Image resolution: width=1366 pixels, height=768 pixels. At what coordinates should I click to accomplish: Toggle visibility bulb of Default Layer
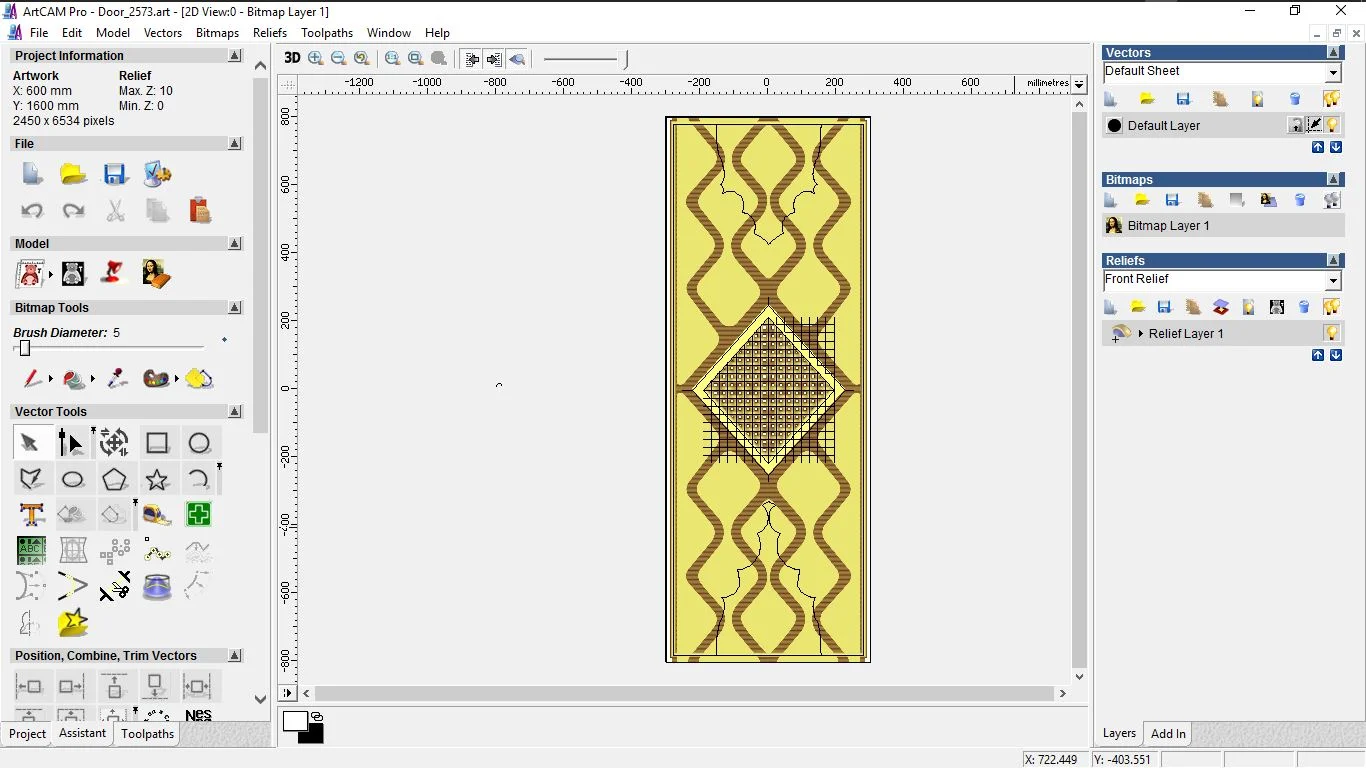(1332, 125)
